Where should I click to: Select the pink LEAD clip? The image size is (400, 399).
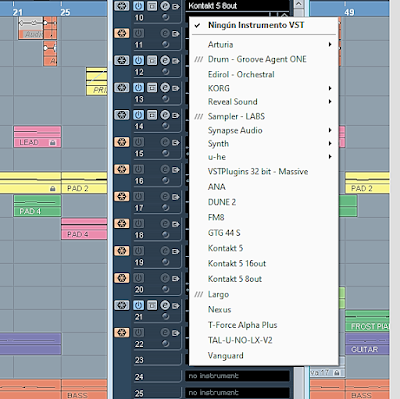[37, 137]
